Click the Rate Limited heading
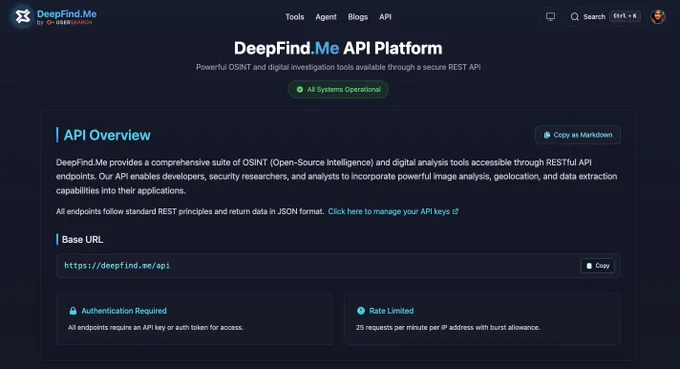Image resolution: width=680 pixels, height=369 pixels. click(391, 310)
